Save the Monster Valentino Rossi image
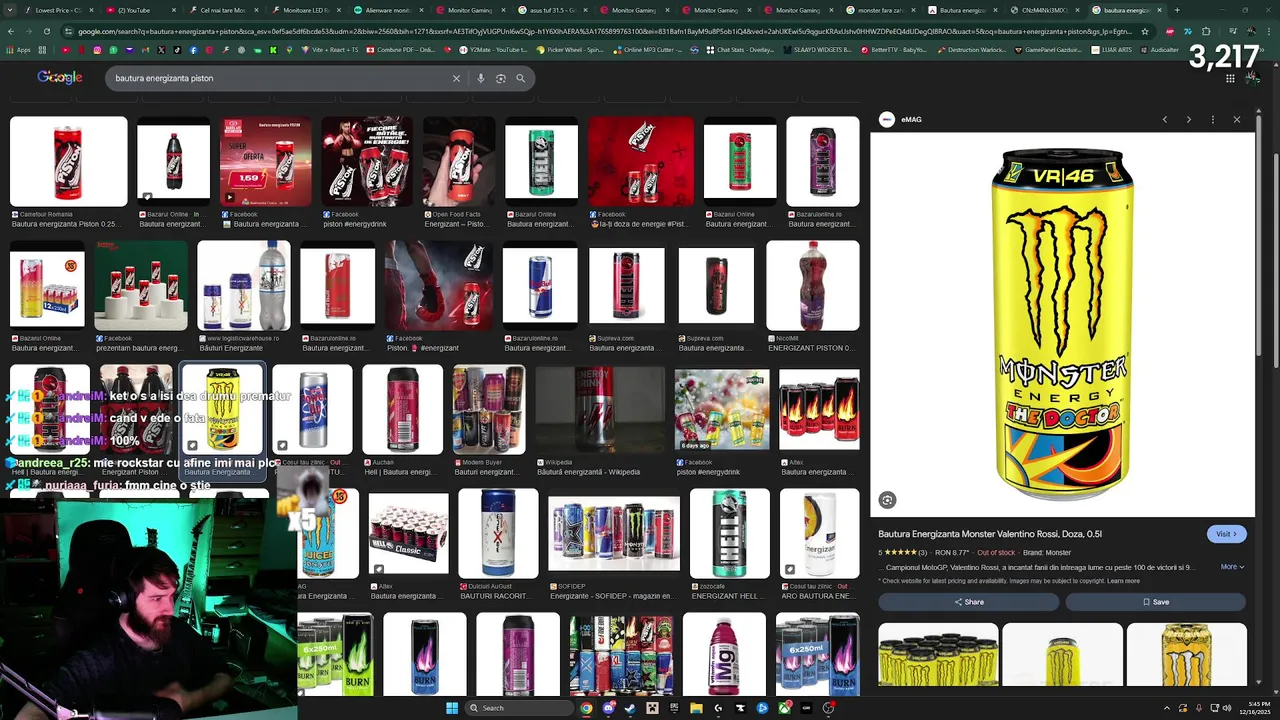This screenshot has width=1280, height=720. tap(1155, 602)
